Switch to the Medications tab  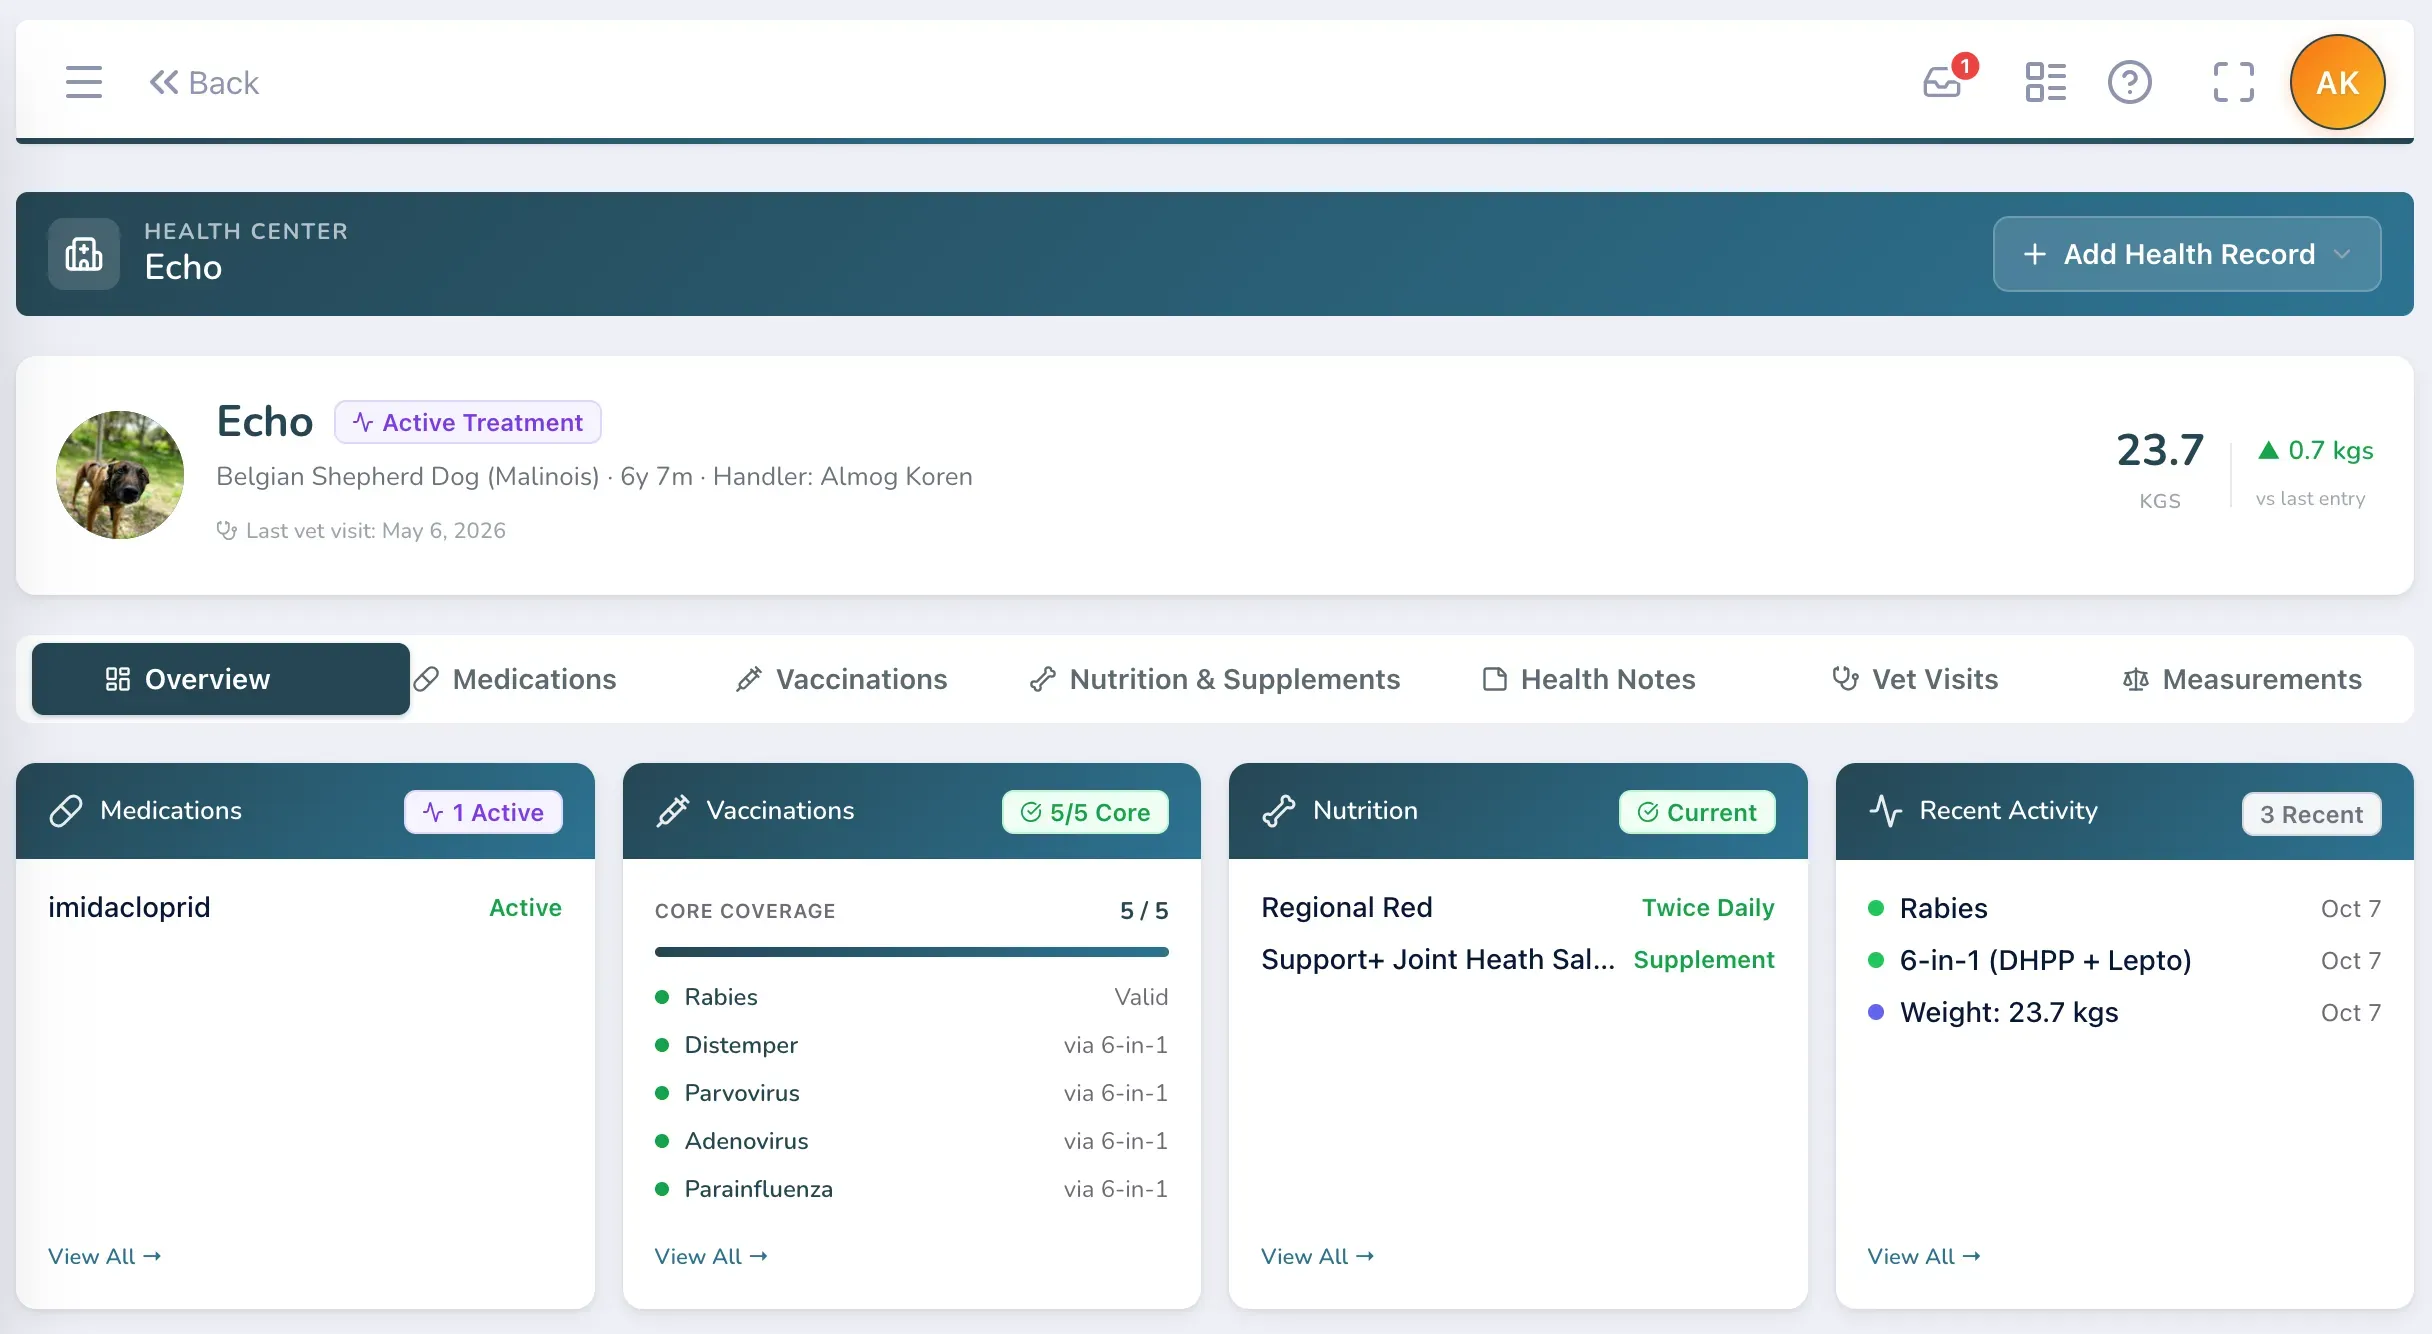(x=515, y=679)
